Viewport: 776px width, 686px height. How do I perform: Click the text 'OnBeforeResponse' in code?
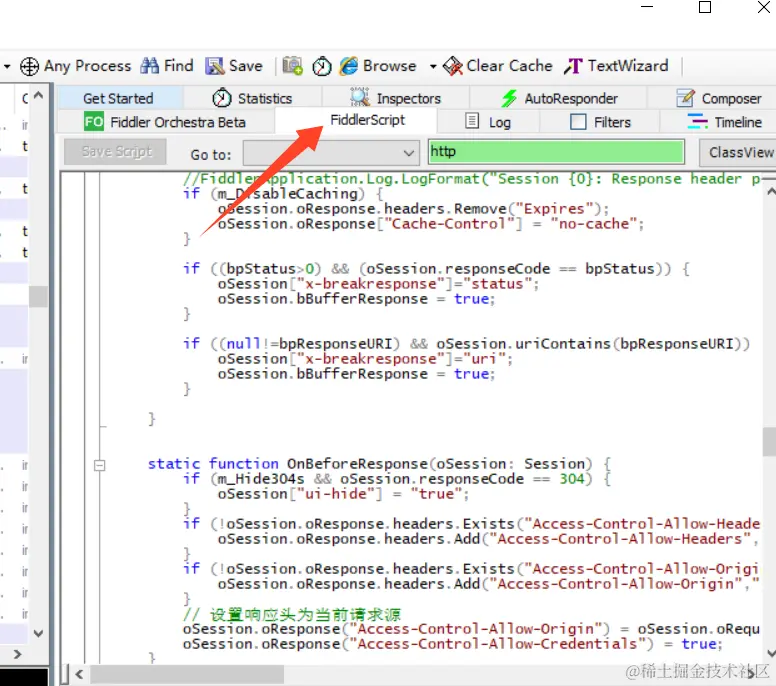tap(357, 464)
